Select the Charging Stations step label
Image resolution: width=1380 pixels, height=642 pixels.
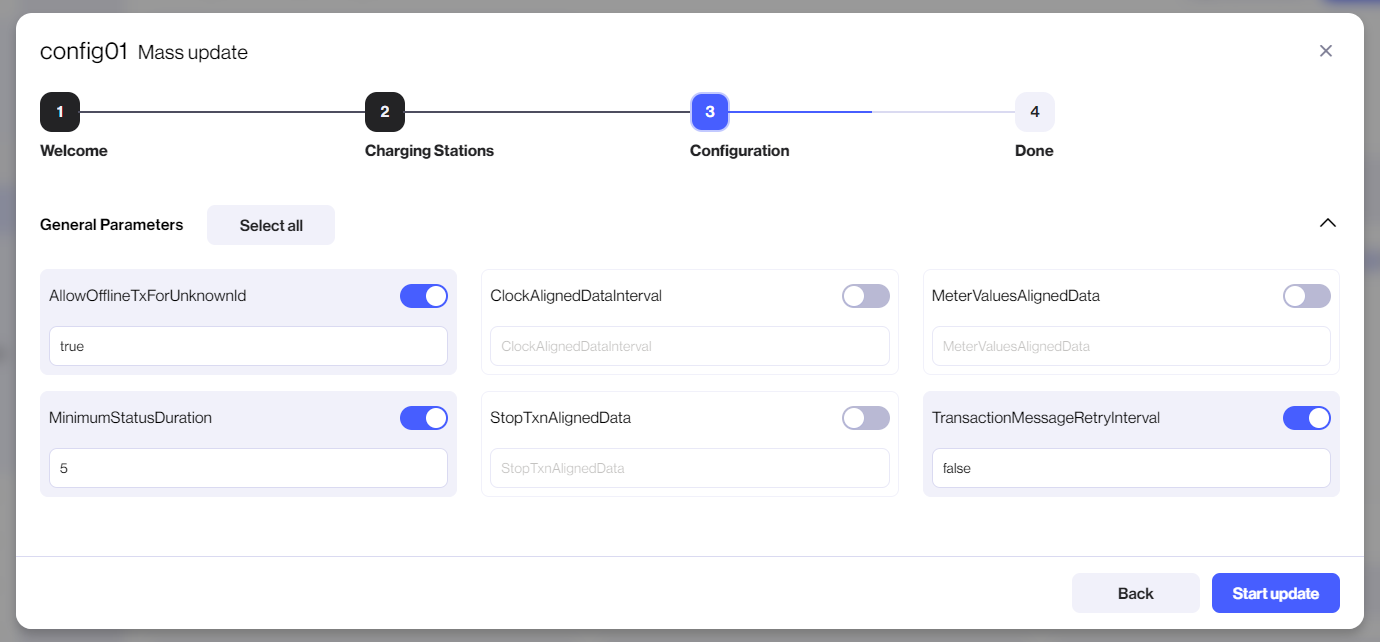tap(429, 150)
